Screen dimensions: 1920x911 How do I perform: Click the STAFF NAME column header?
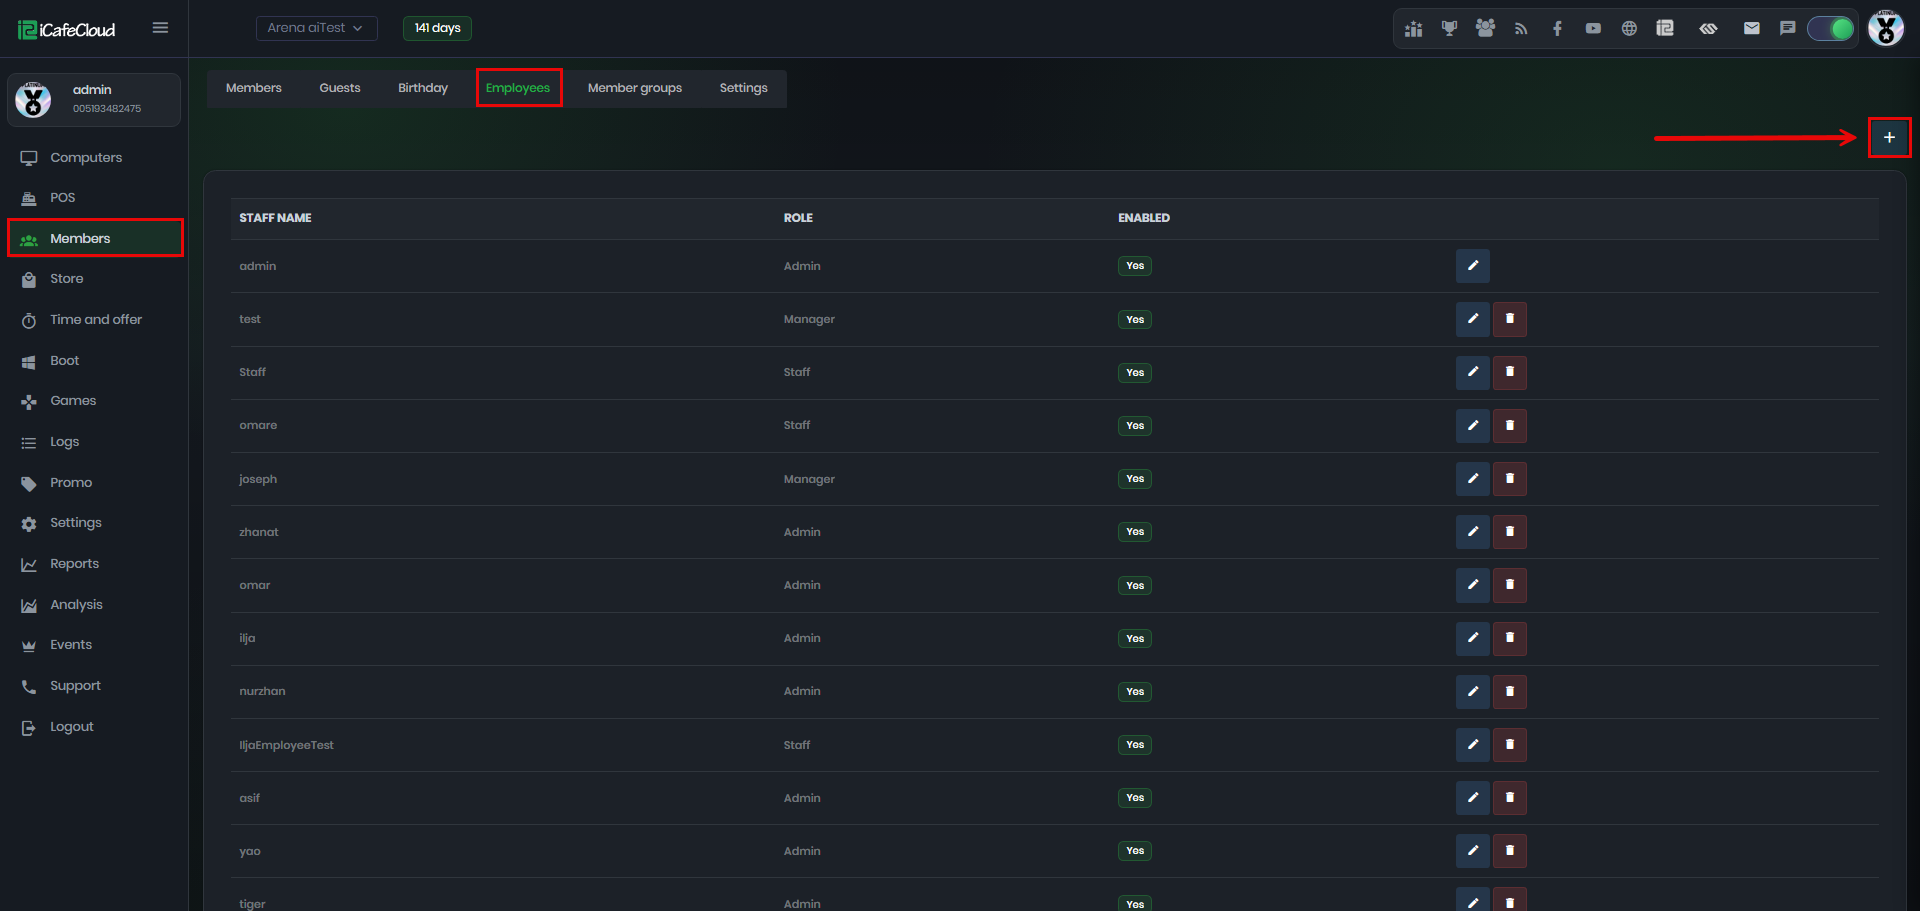[x=275, y=218]
